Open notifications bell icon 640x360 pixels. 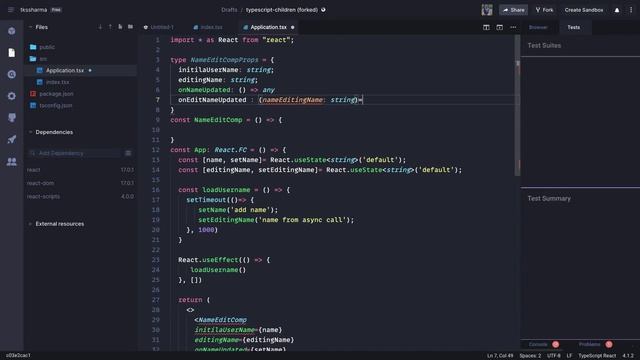[617, 10]
